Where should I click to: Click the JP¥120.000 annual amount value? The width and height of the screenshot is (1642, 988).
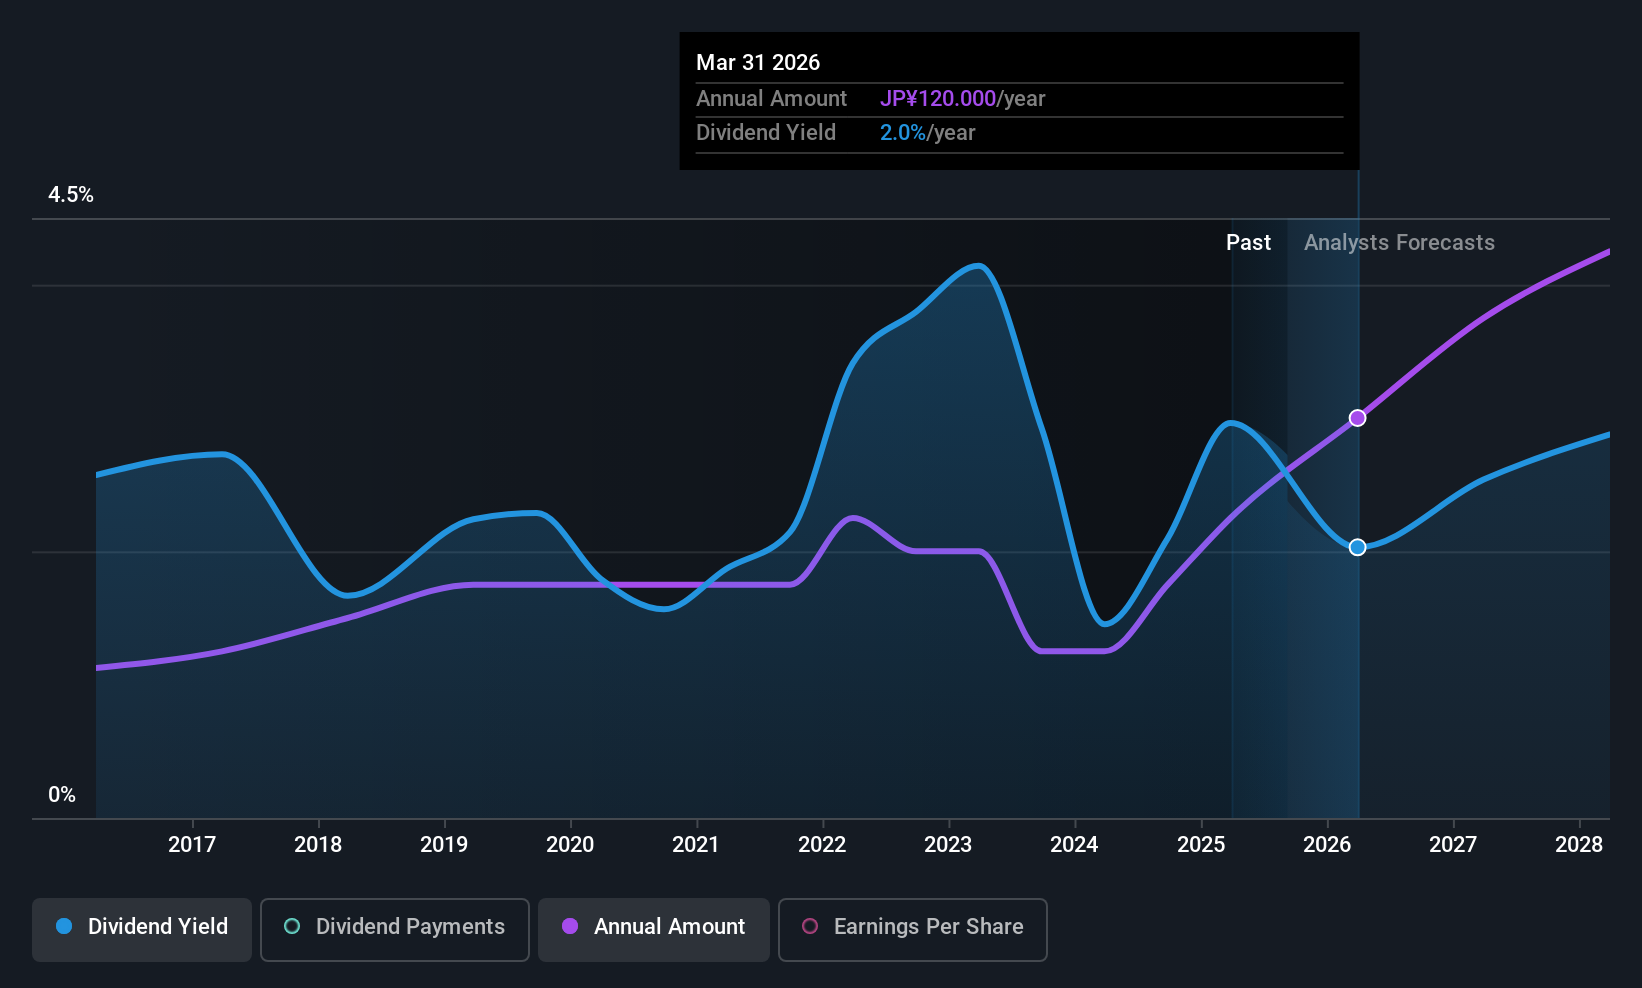coord(938,99)
